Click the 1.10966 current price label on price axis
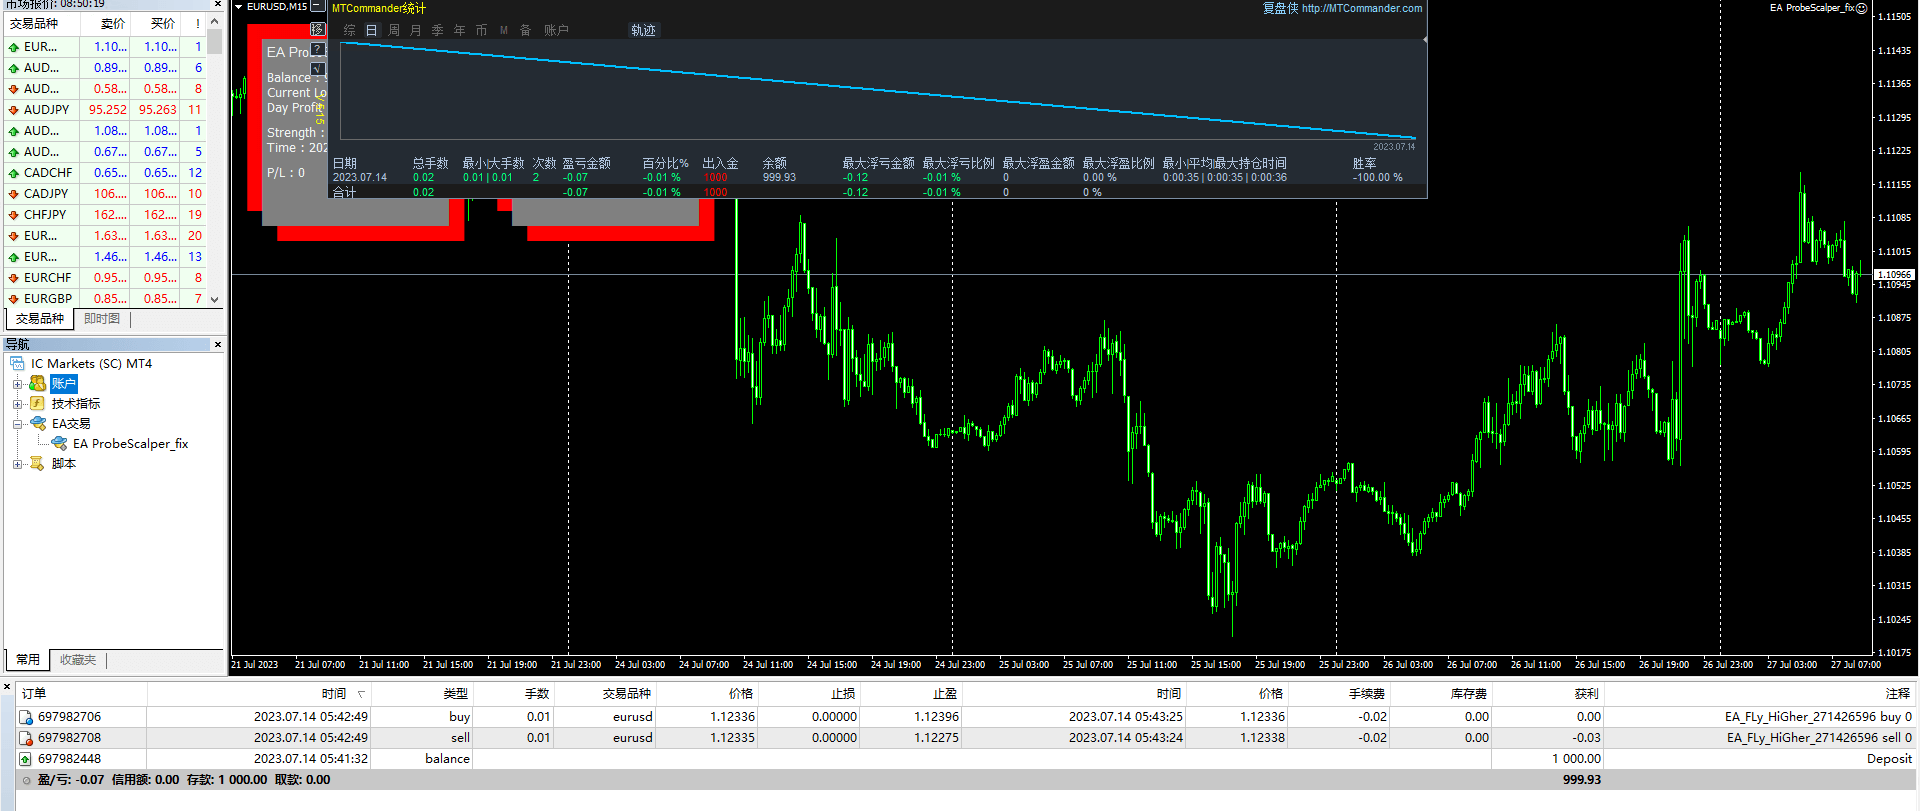1920x811 pixels. click(1894, 274)
